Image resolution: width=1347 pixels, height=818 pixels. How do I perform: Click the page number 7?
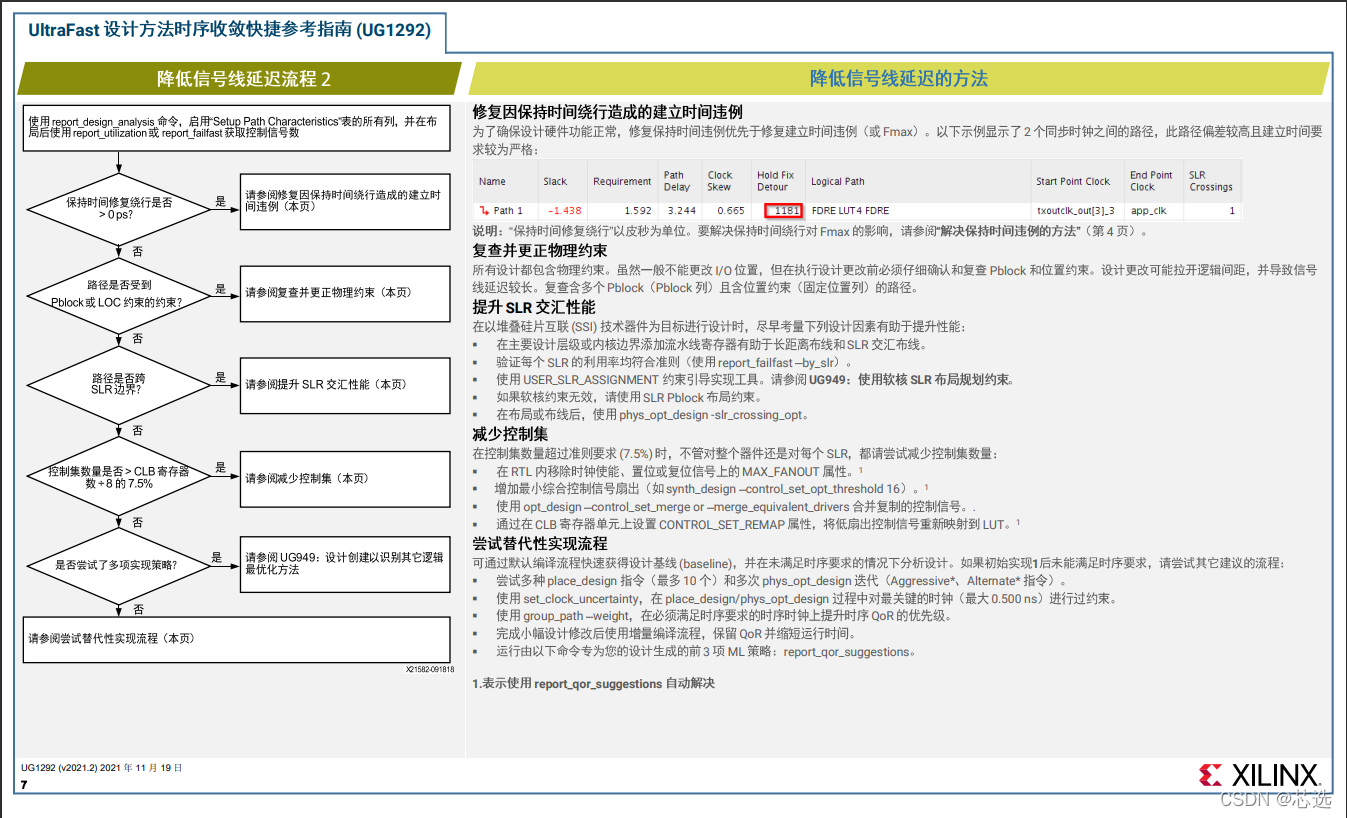coord(24,785)
